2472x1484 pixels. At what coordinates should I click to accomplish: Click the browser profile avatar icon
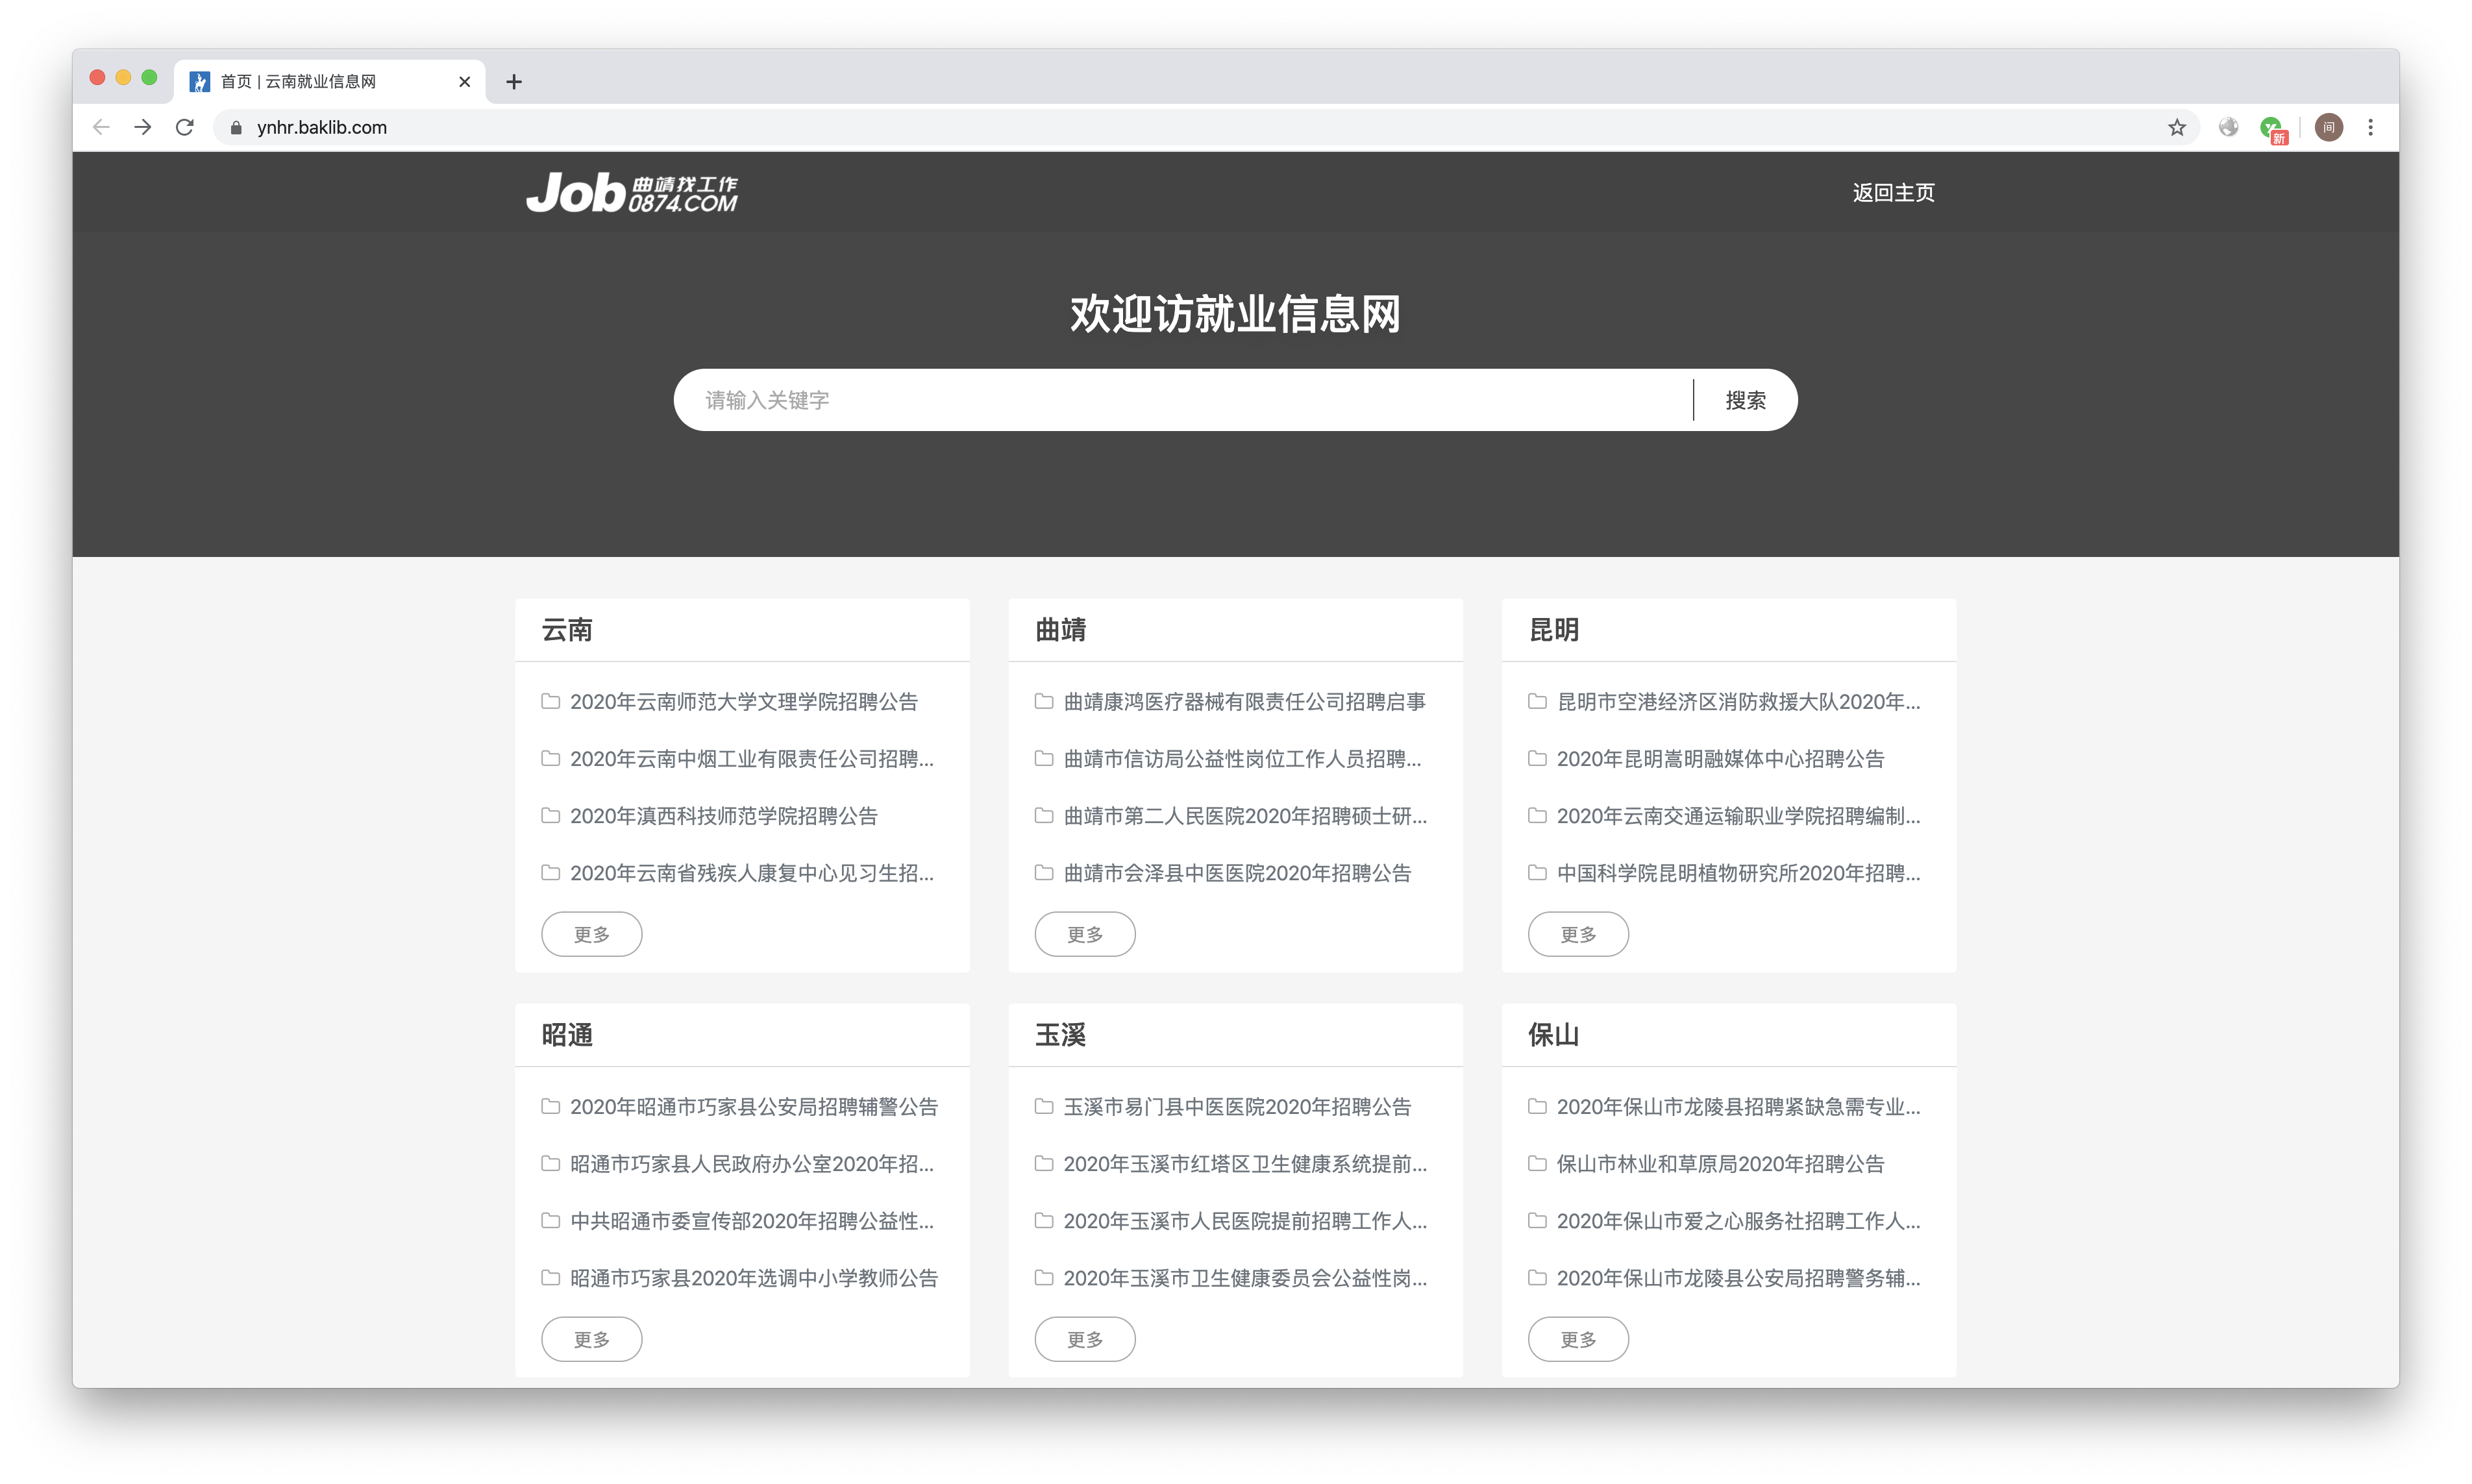coord(2328,127)
